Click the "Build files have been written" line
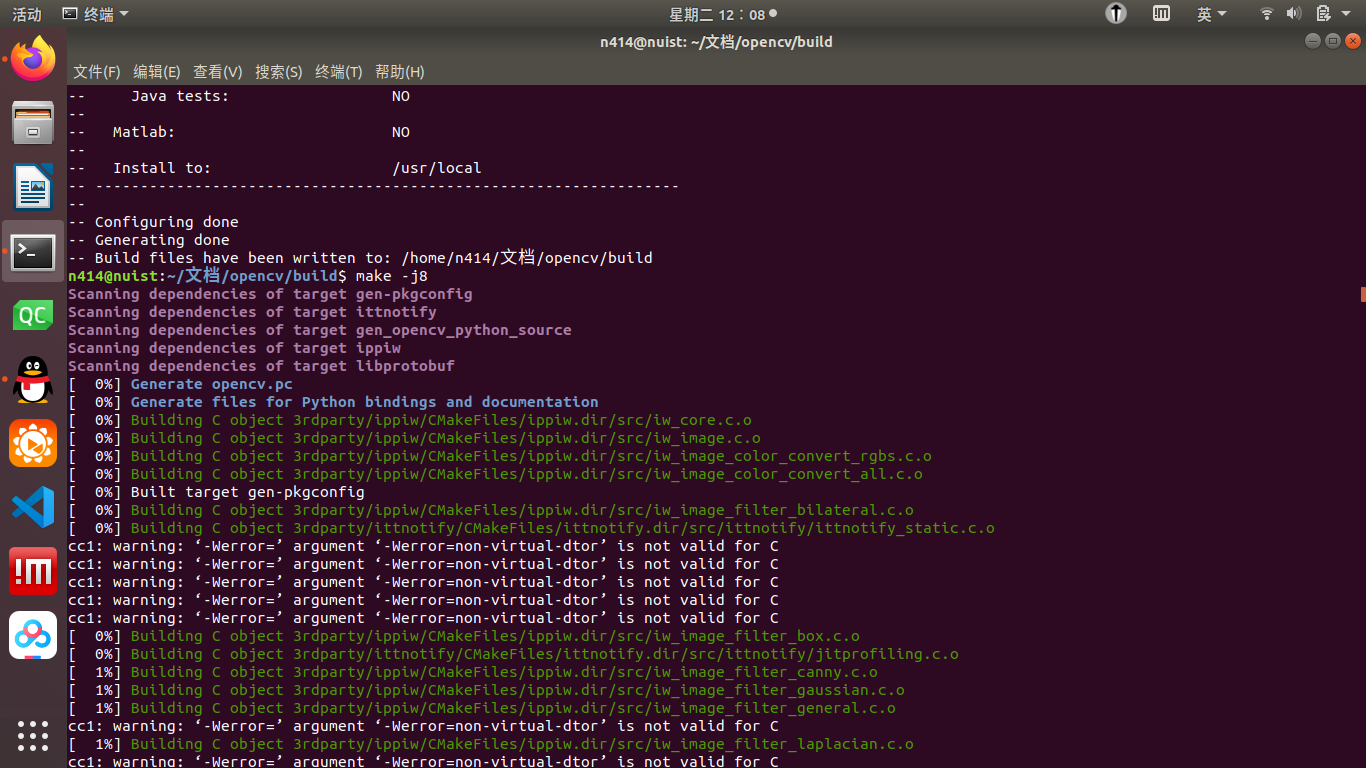 coord(360,258)
